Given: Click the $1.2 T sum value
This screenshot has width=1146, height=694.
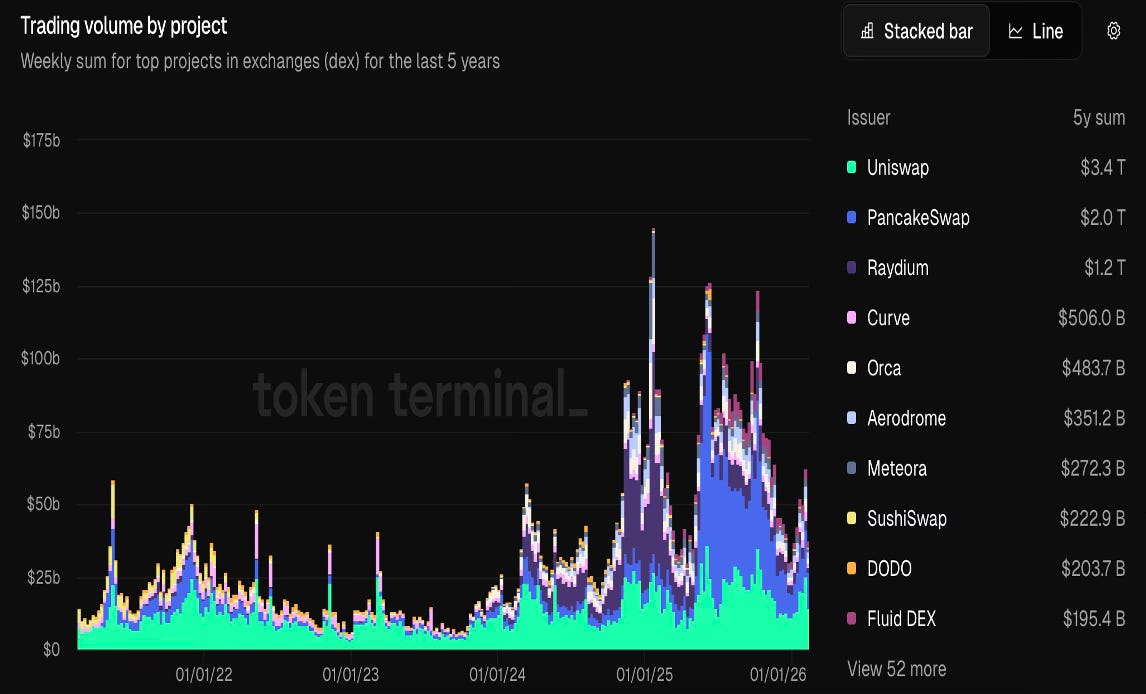Looking at the screenshot, I should click(x=1104, y=268).
